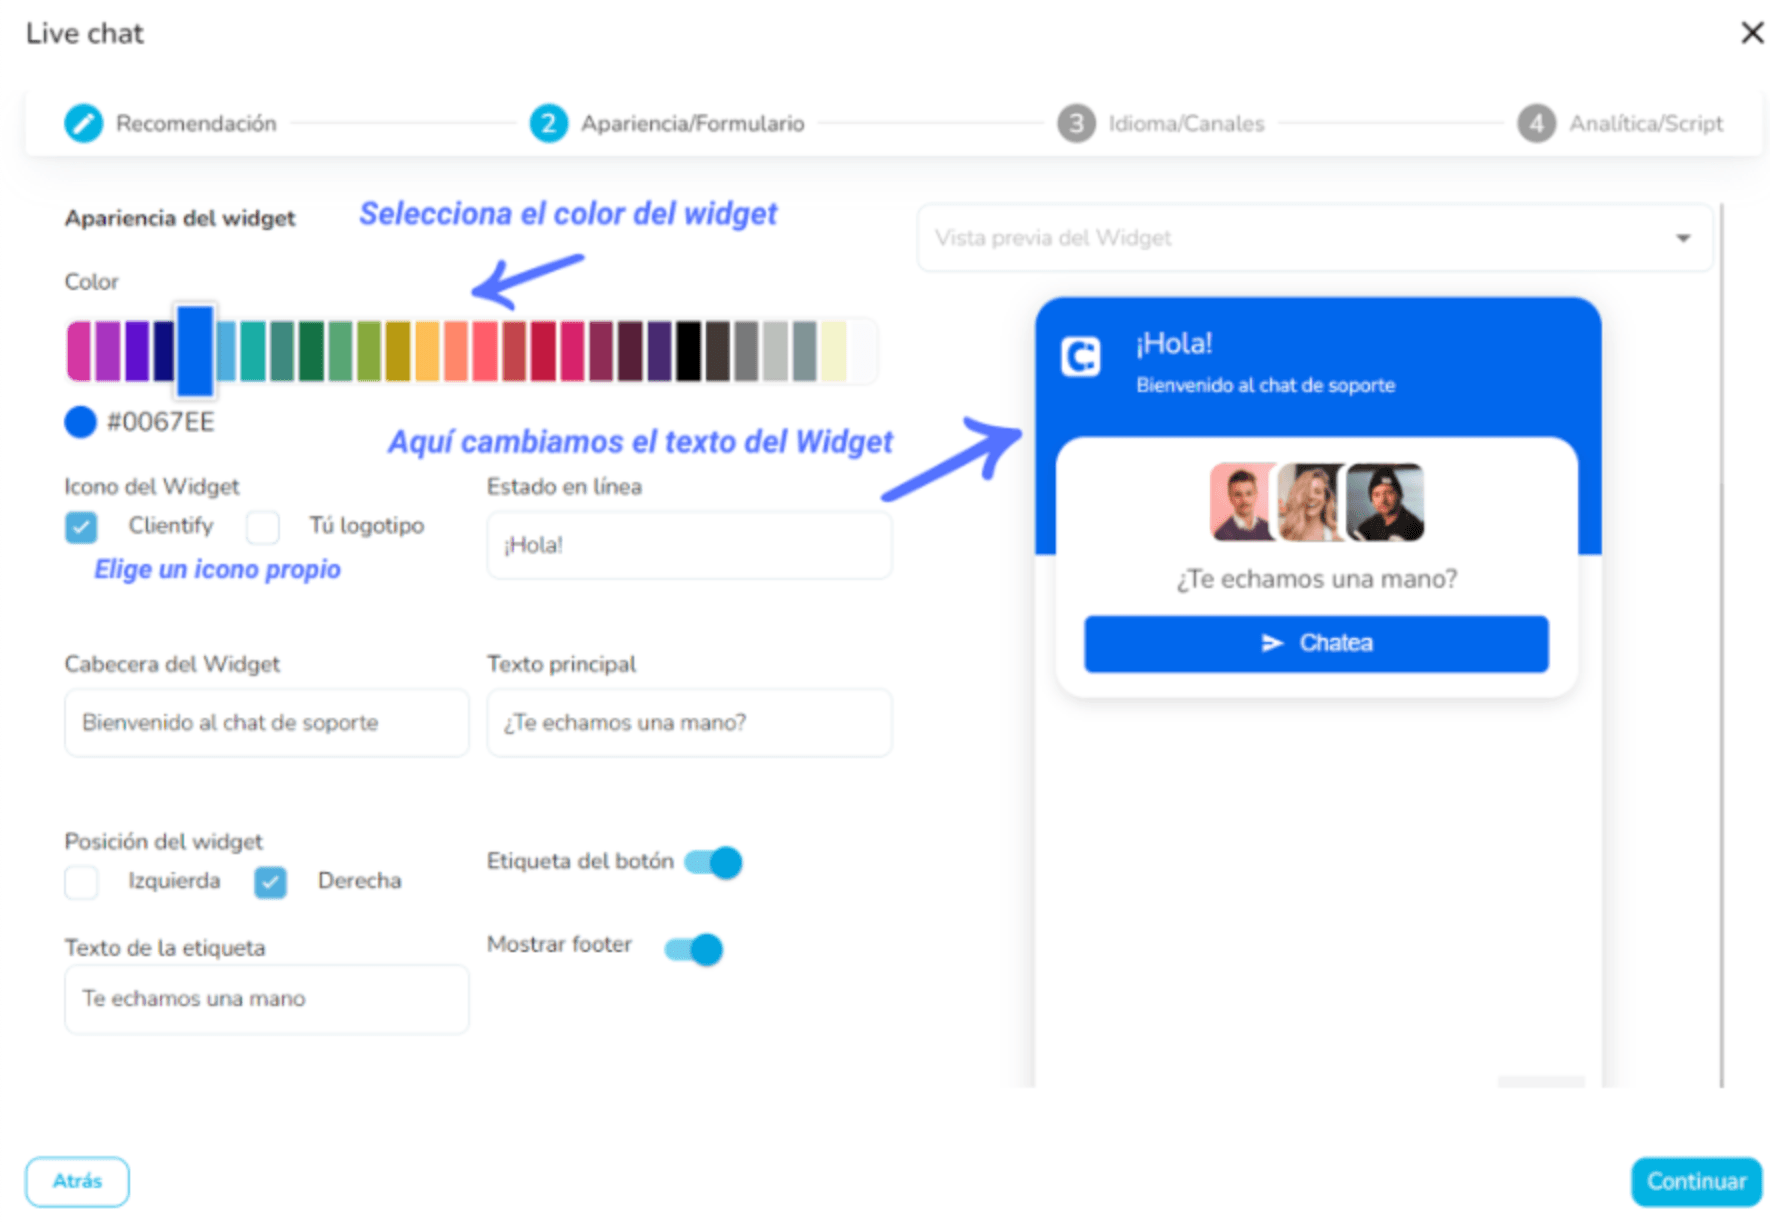Close the Live chat dialog
This screenshot has width=1770, height=1222.
[x=1751, y=33]
